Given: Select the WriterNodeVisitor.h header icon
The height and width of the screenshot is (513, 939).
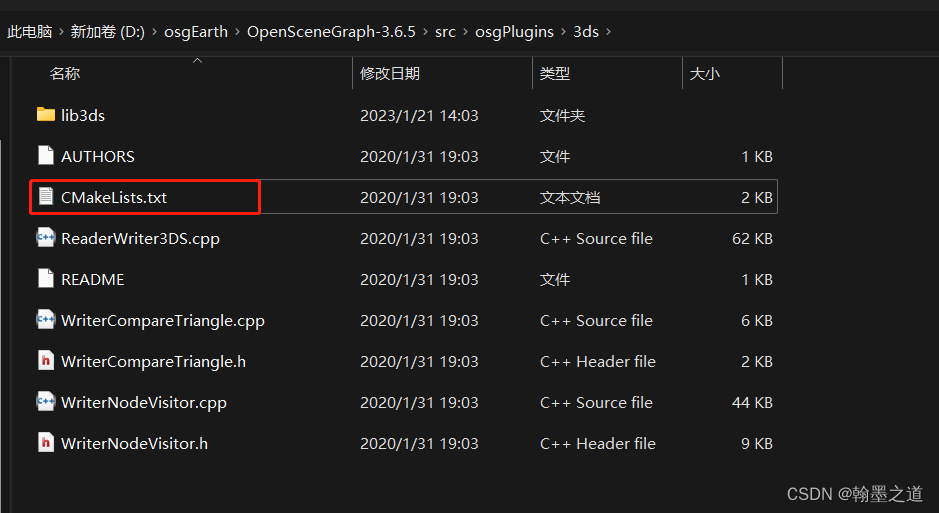Looking at the screenshot, I should (x=46, y=442).
